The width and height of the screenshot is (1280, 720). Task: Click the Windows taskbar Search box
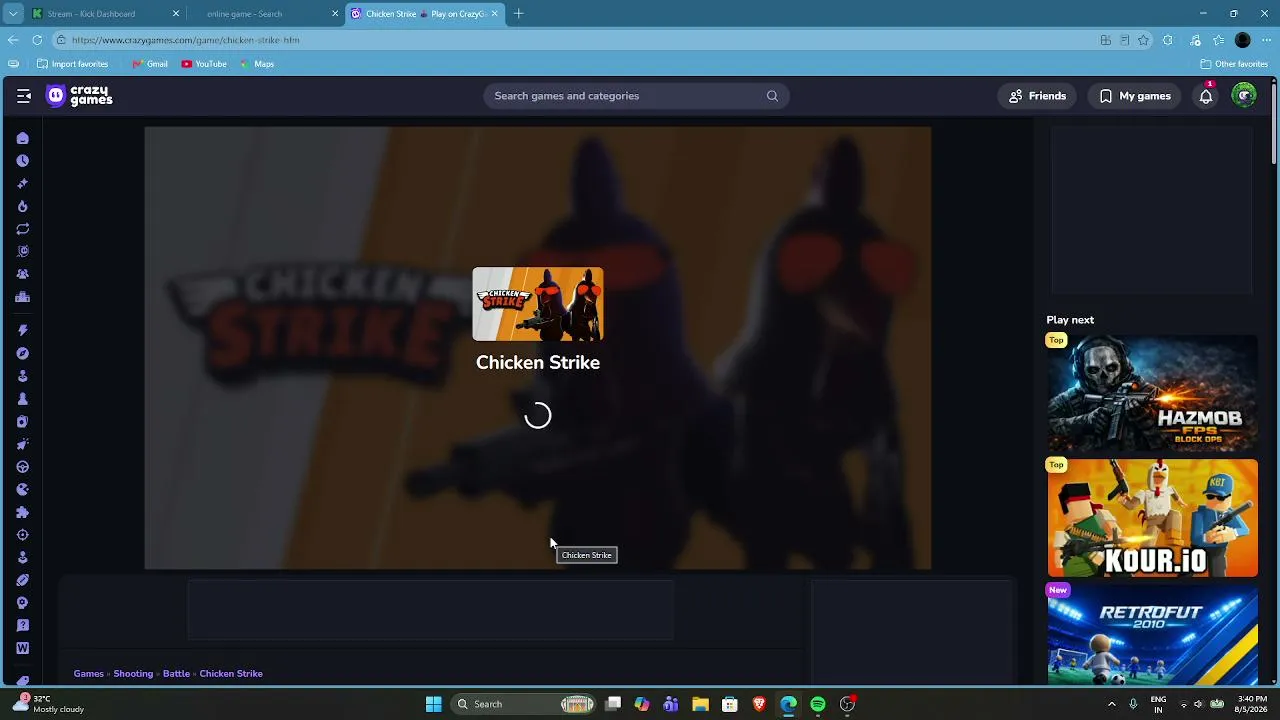[524, 704]
